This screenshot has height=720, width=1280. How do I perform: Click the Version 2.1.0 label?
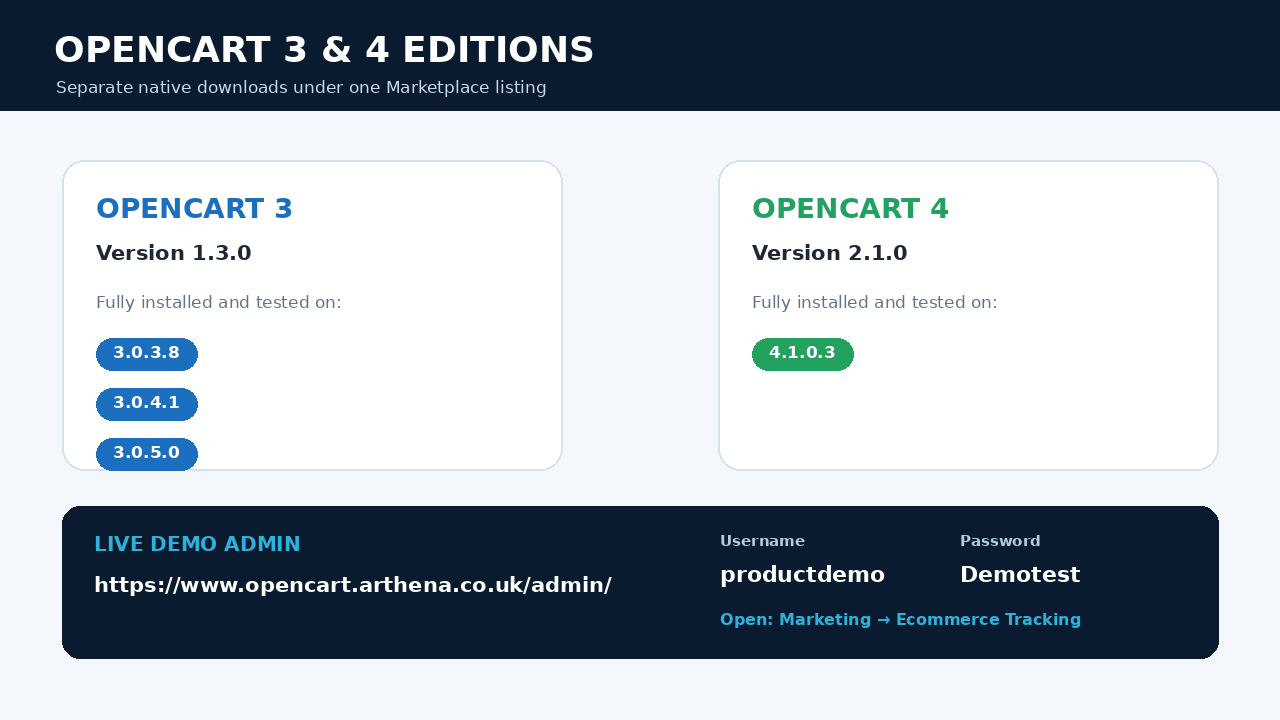pos(829,254)
